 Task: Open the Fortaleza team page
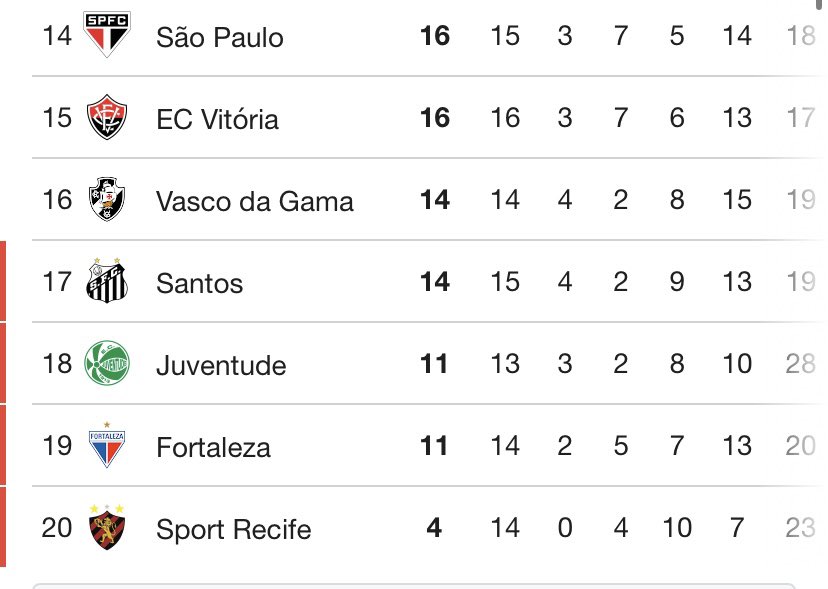click(213, 448)
